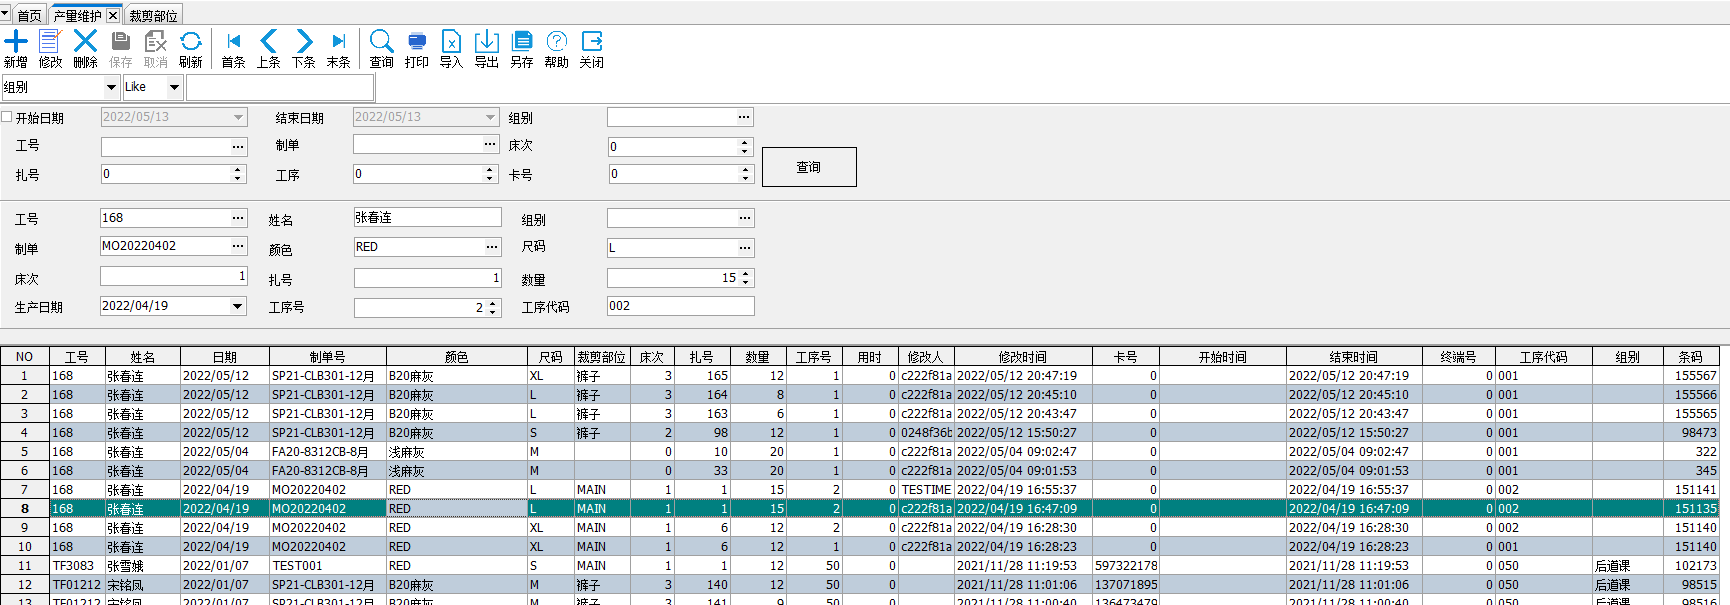Jump to last record with 末条
1730x605 pixels.
point(339,48)
